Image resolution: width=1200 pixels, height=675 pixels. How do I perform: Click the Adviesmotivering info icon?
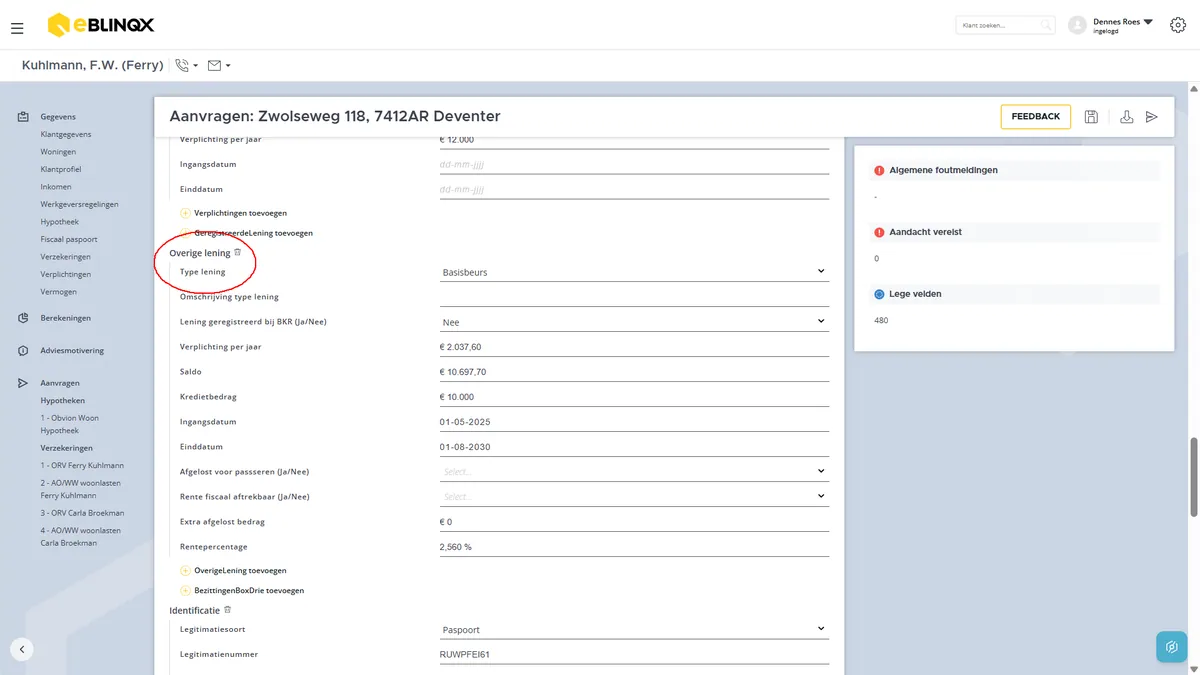tap(23, 351)
